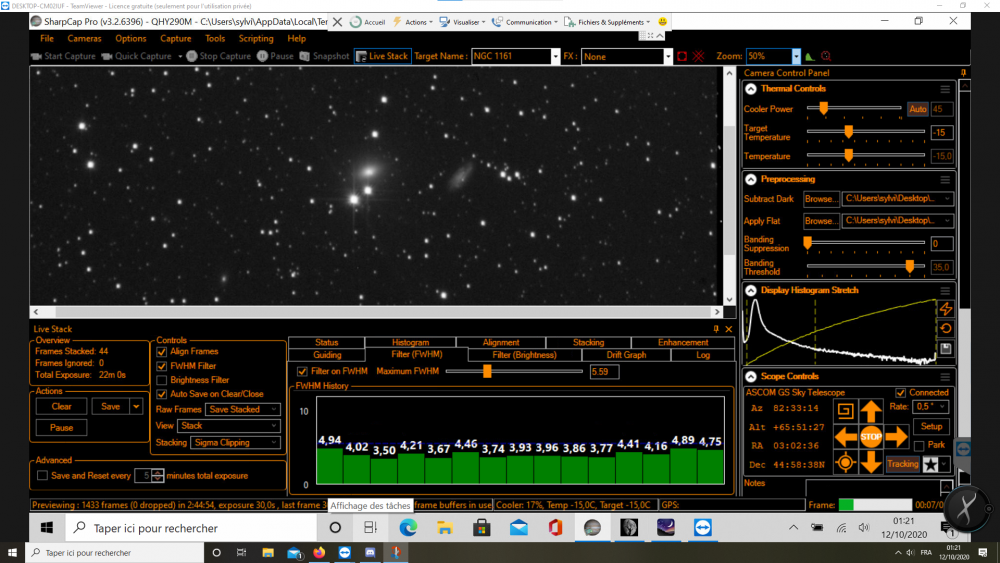Move the scope up with the up arrow

click(x=871, y=411)
